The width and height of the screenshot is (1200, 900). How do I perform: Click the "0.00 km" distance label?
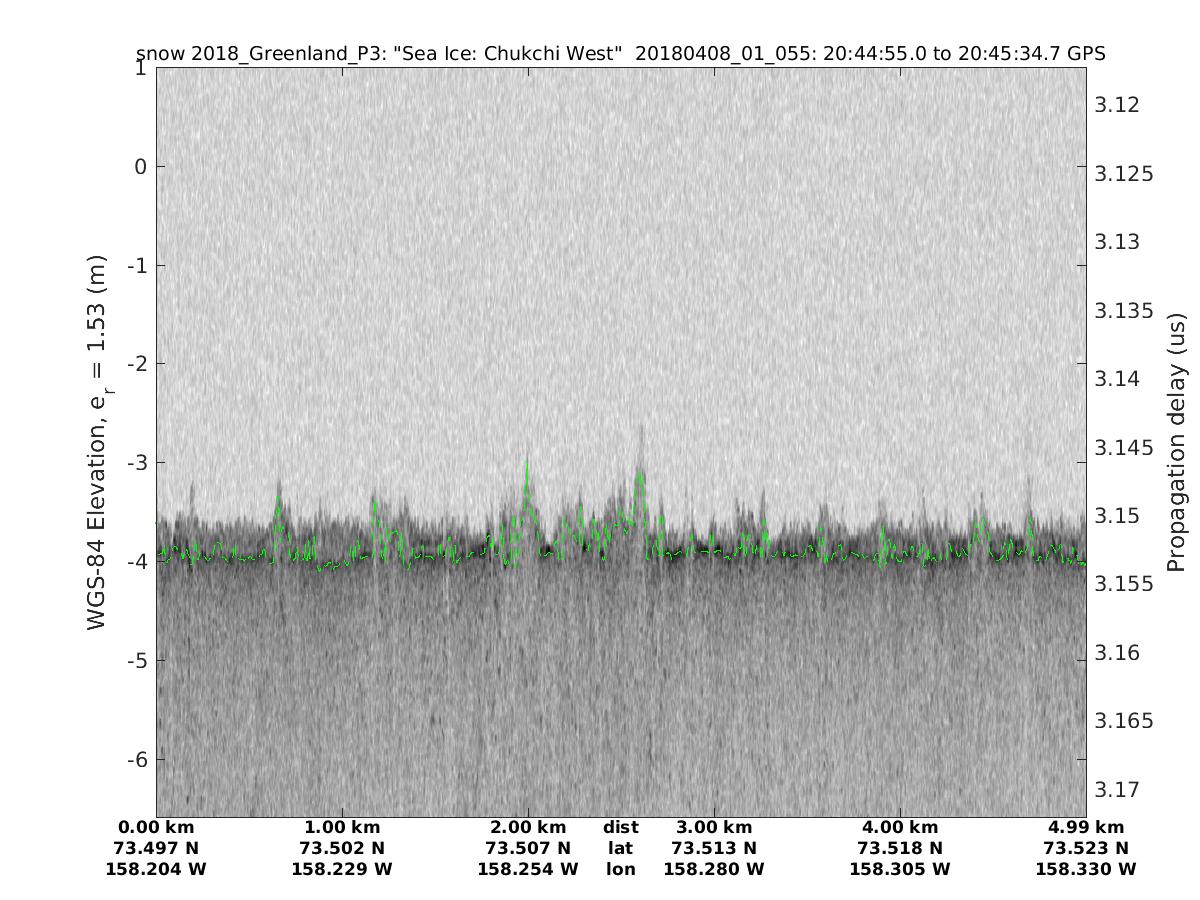pos(156,827)
